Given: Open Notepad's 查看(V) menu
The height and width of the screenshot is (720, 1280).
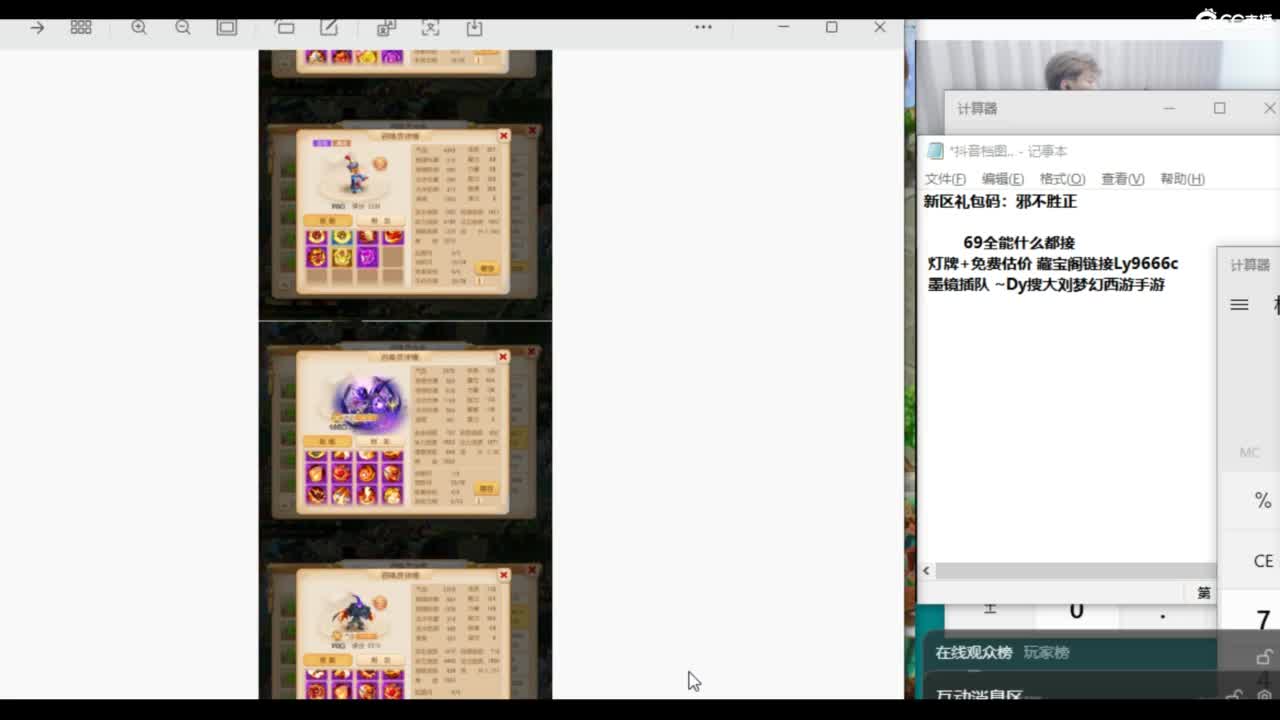Looking at the screenshot, I should coord(1122,179).
